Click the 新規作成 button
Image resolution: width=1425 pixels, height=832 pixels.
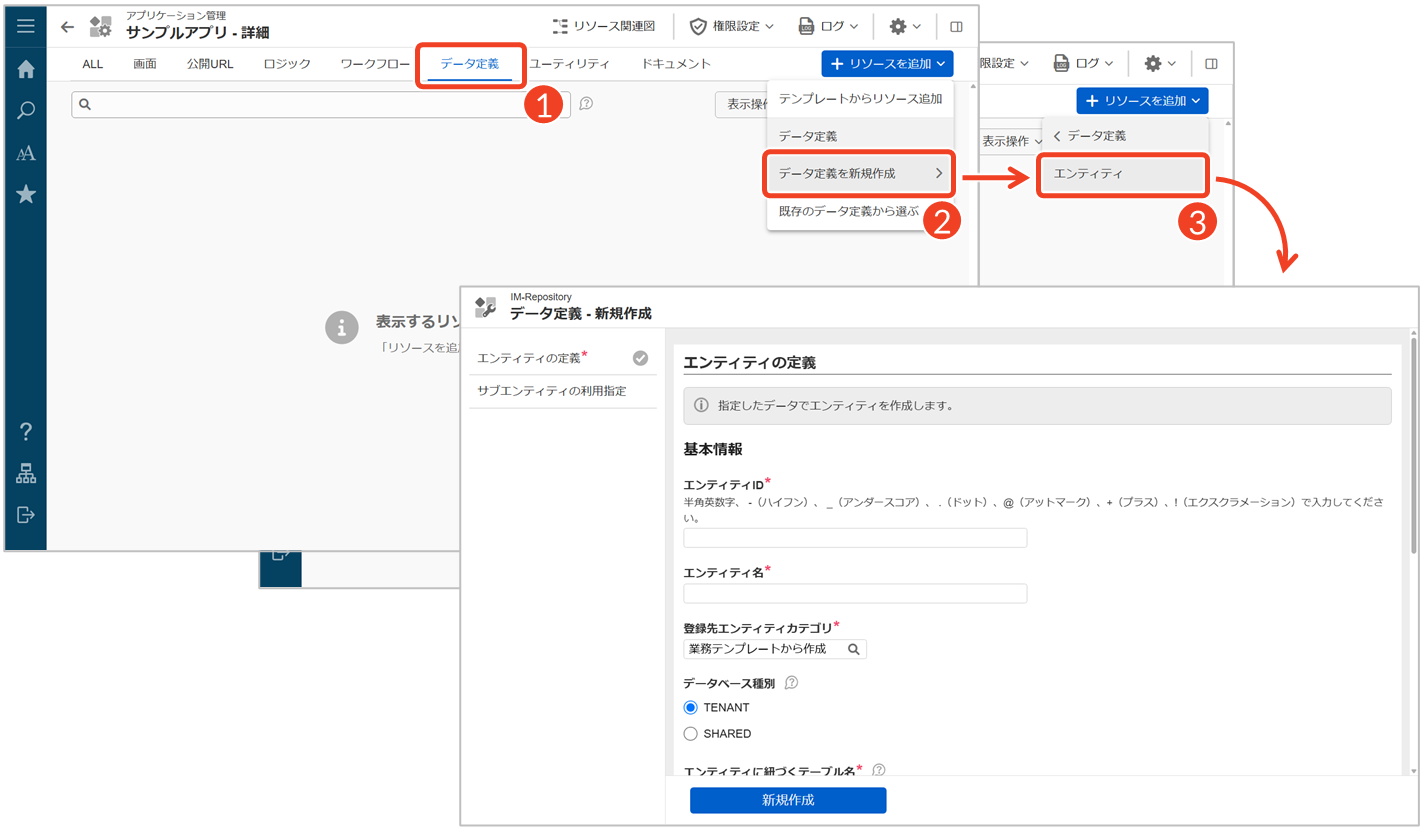point(787,800)
